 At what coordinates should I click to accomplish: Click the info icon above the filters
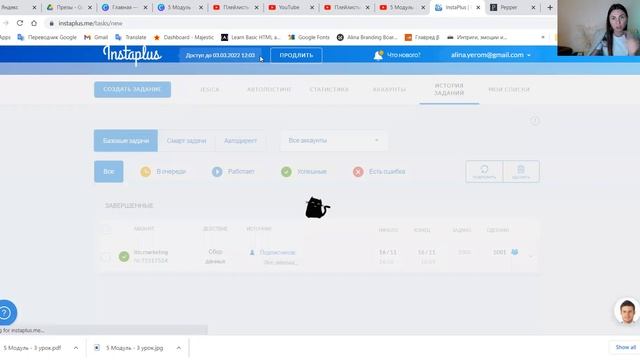pyautogui.click(x=535, y=121)
